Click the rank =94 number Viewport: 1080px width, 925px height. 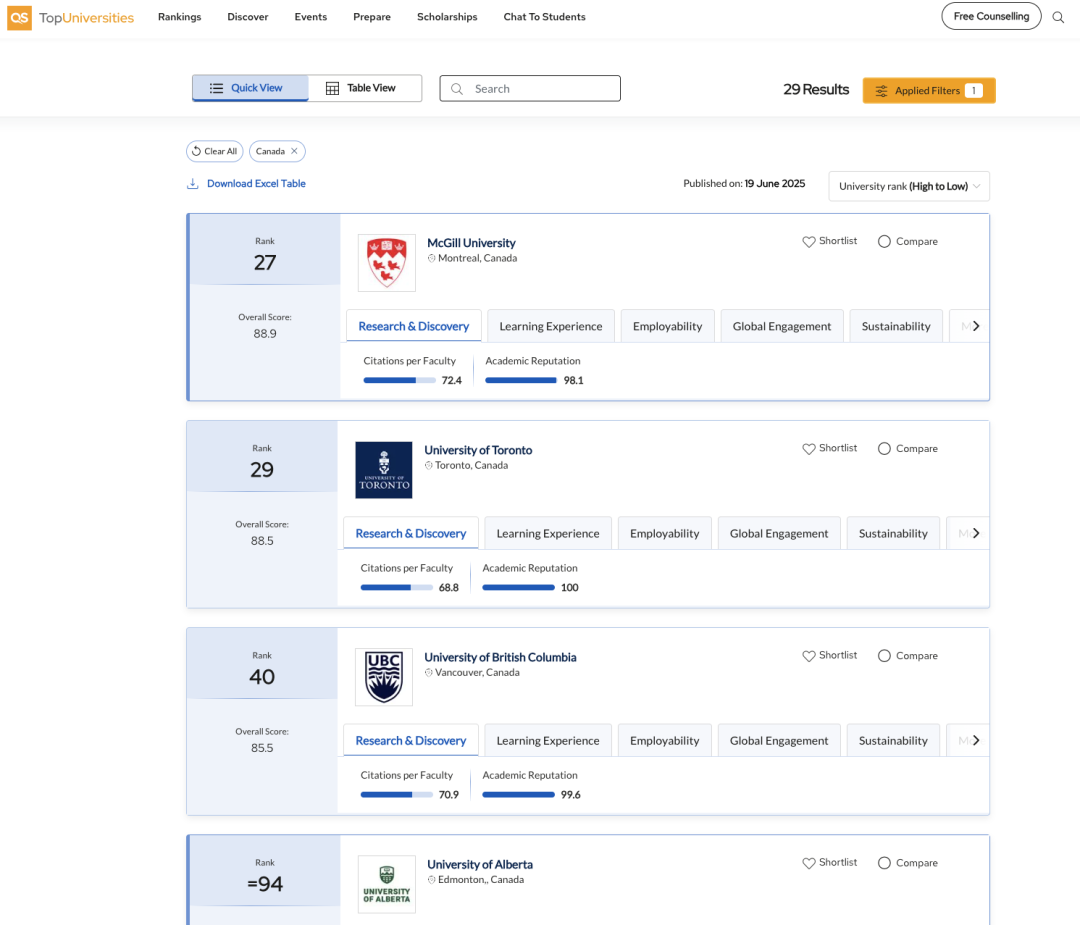(x=265, y=884)
